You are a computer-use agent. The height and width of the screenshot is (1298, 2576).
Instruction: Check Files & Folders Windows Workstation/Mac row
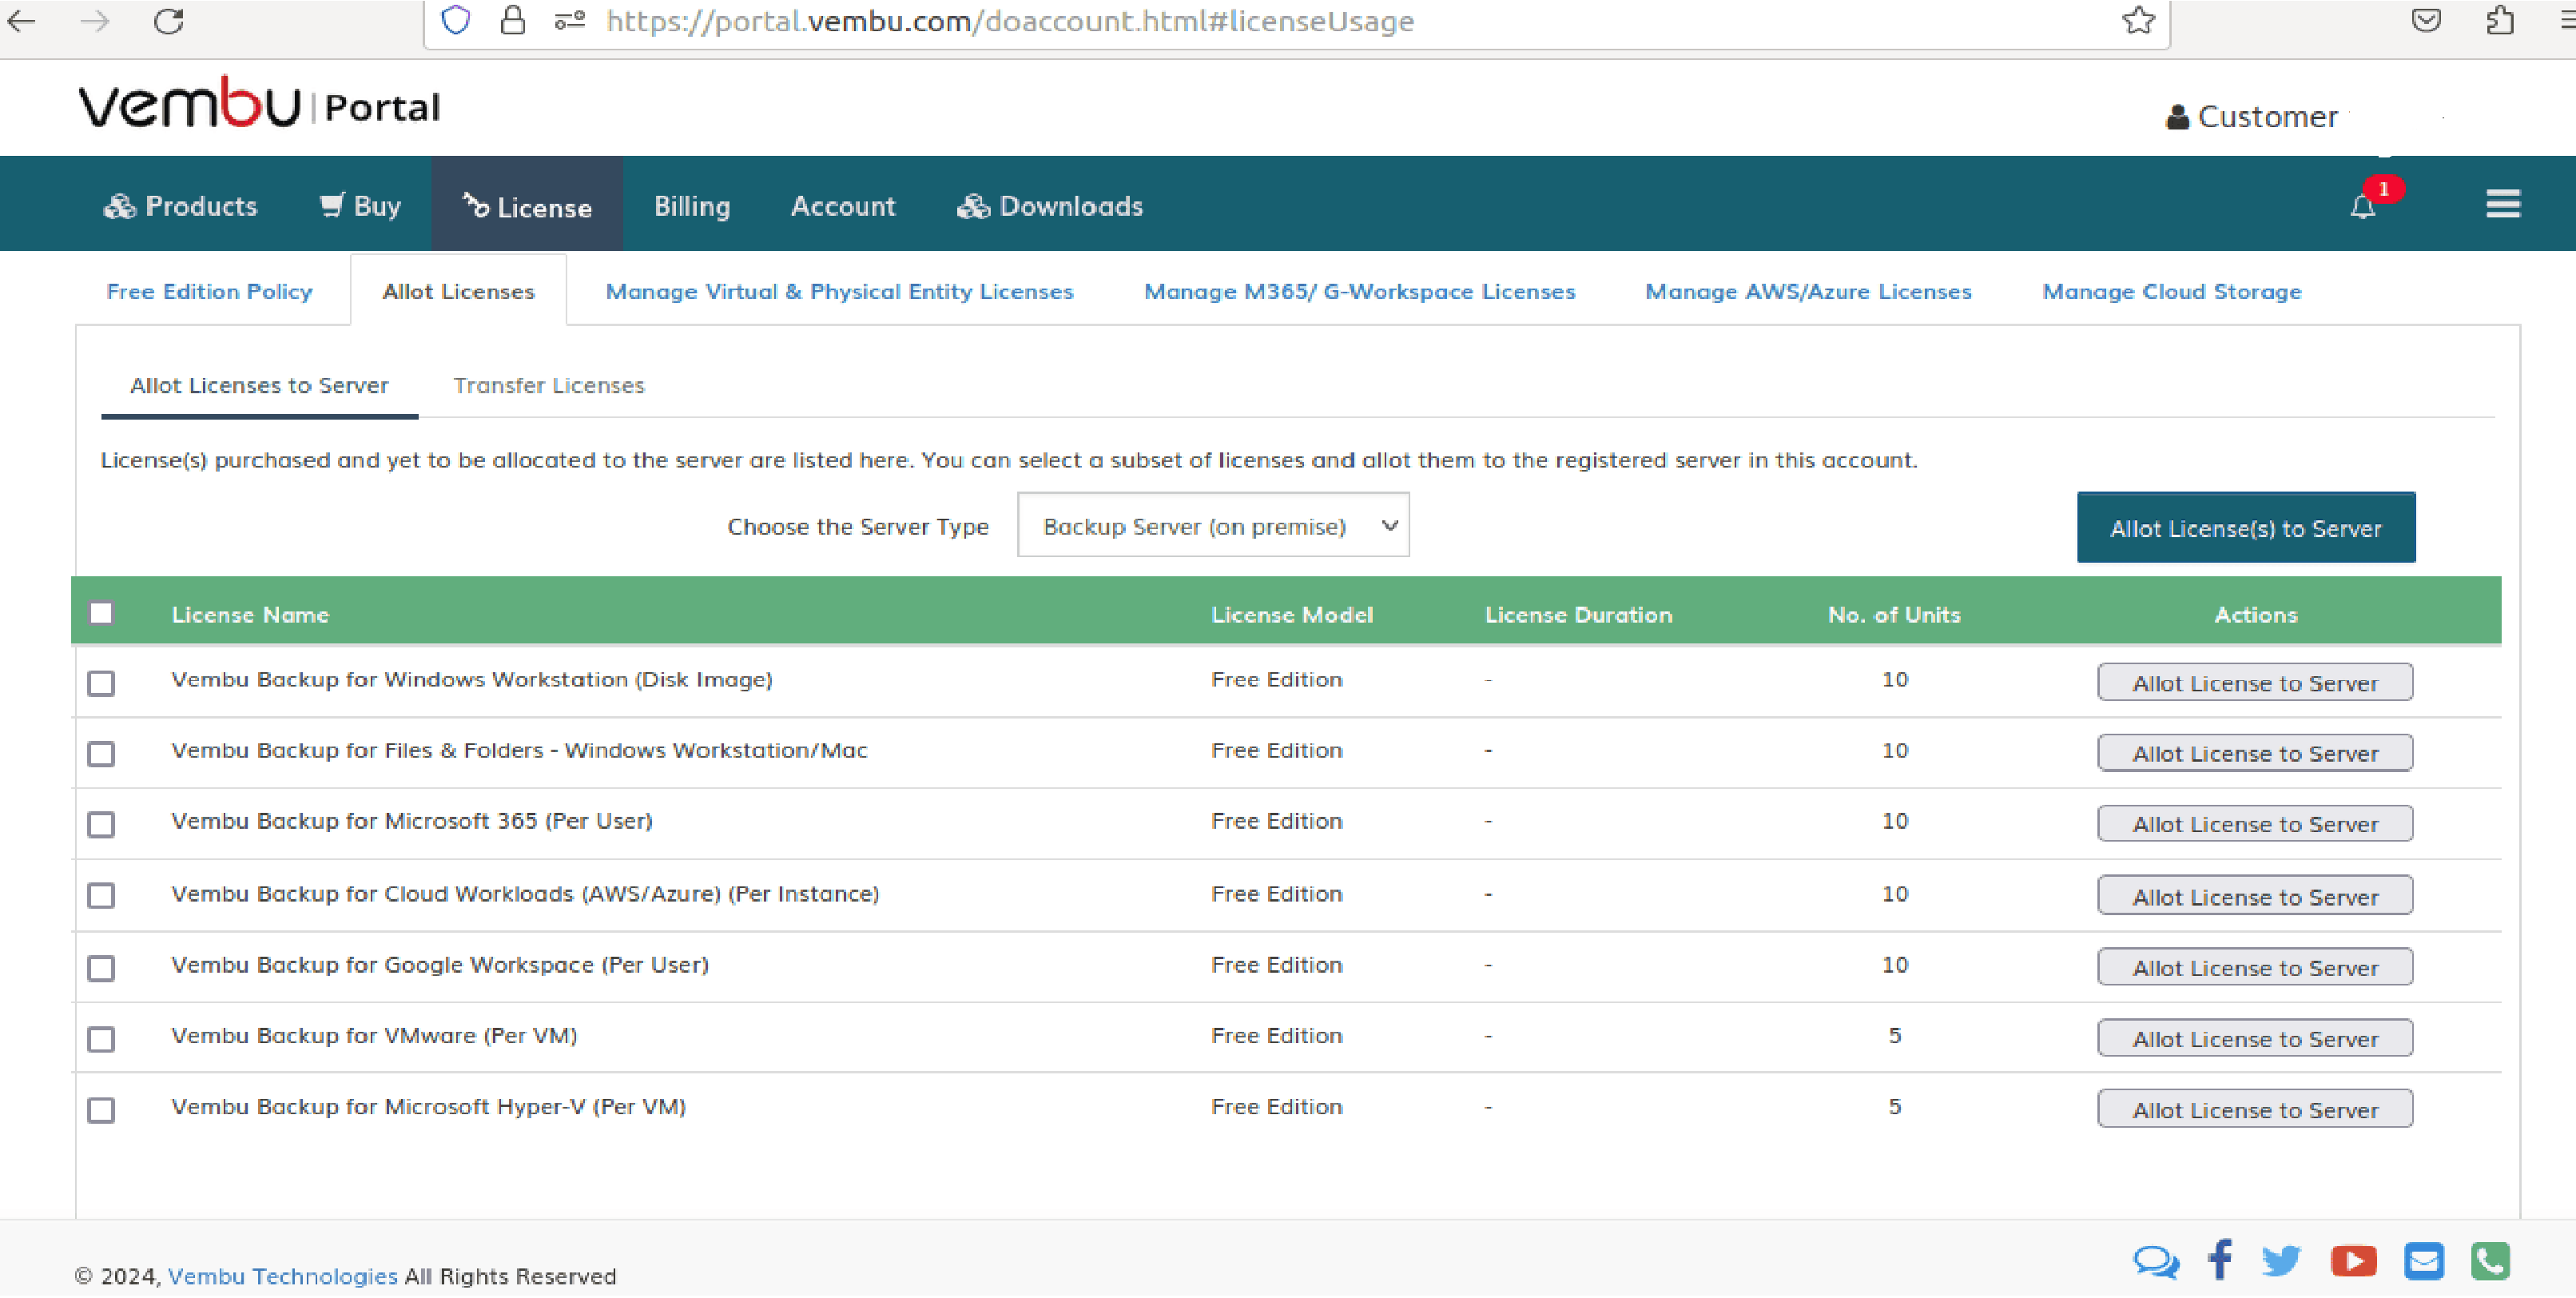click(x=101, y=753)
